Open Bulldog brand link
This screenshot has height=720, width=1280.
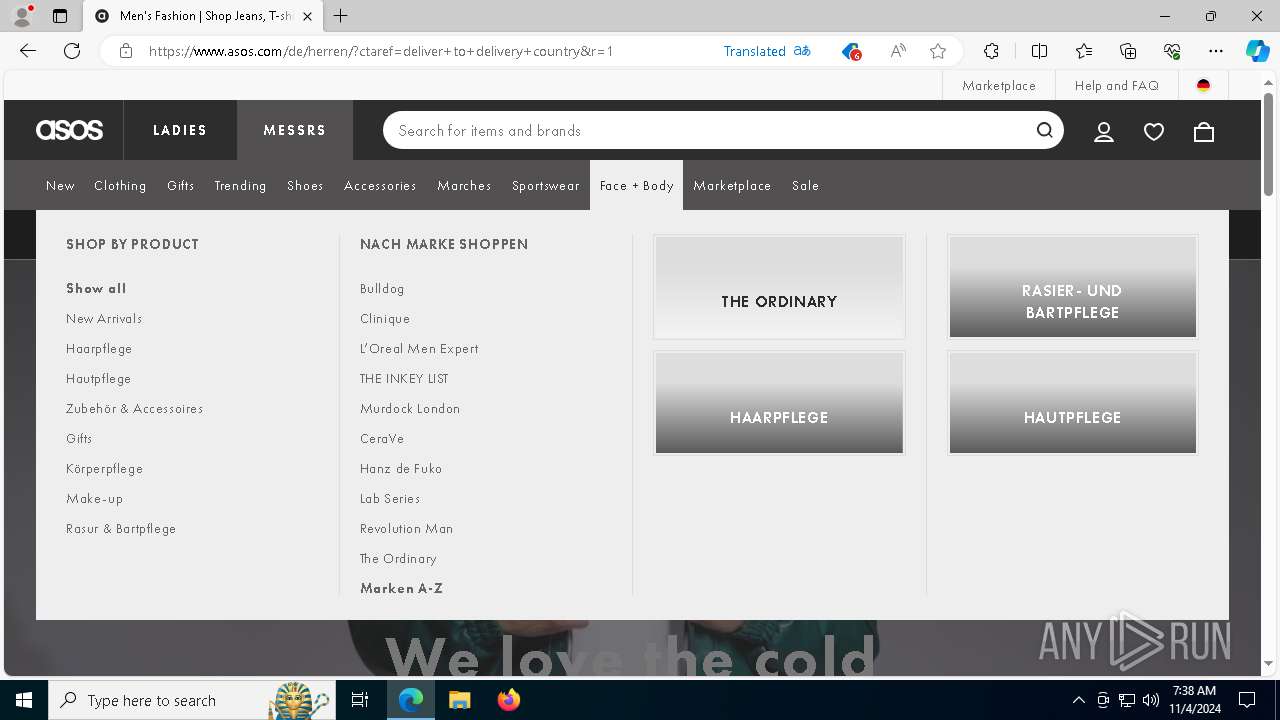click(382, 288)
